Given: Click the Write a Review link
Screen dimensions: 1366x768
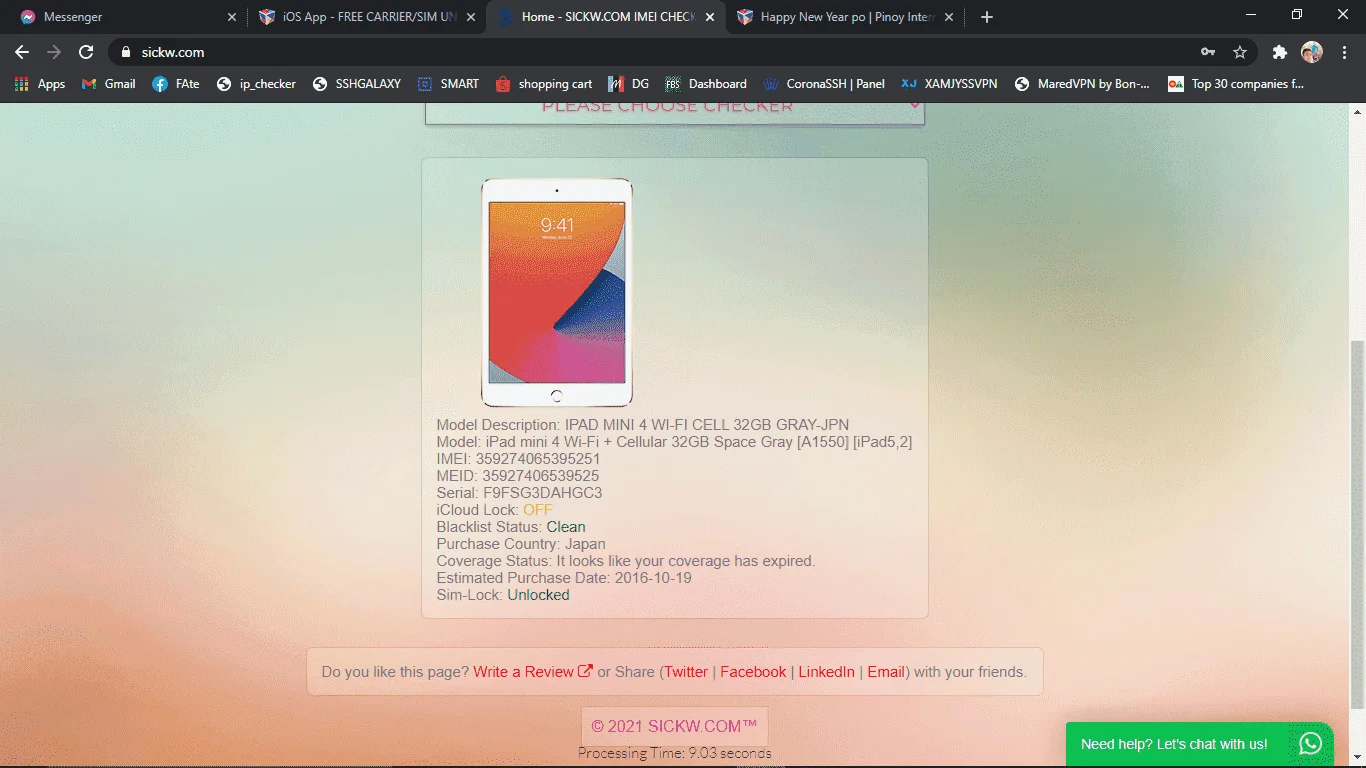Looking at the screenshot, I should click(533, 672).
